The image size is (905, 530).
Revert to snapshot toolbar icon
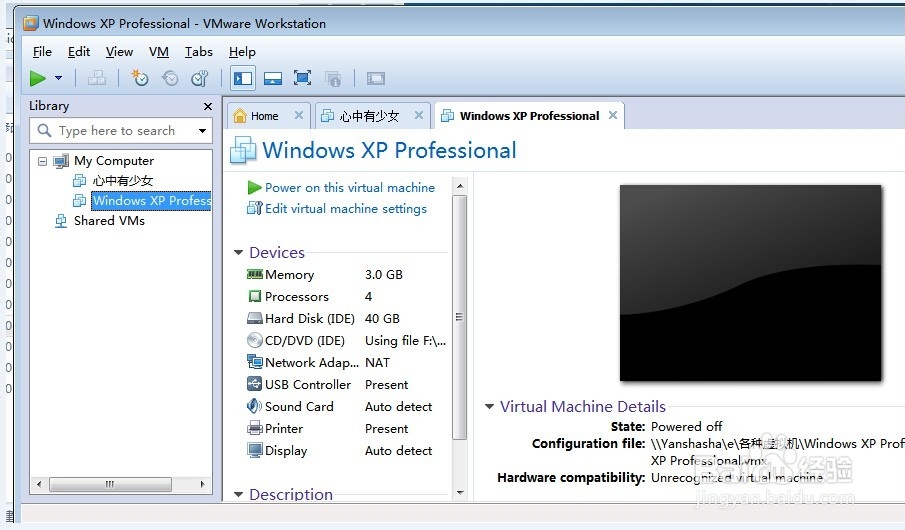[170, 78]
